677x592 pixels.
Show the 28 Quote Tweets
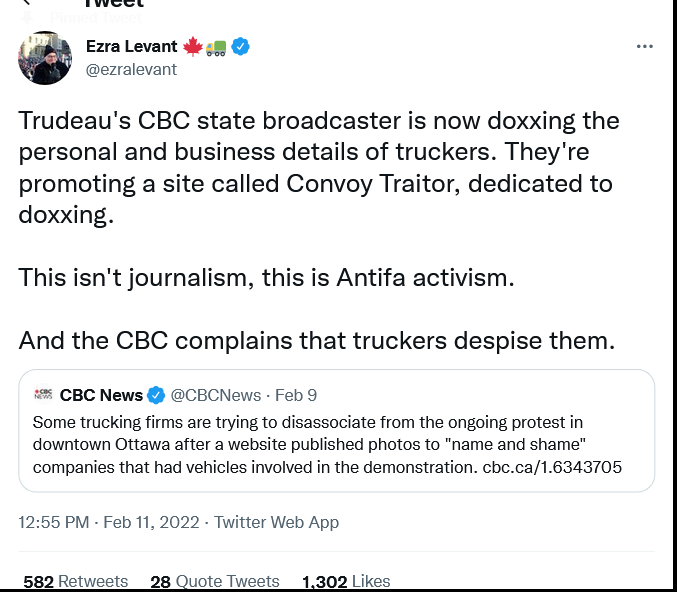215,581
